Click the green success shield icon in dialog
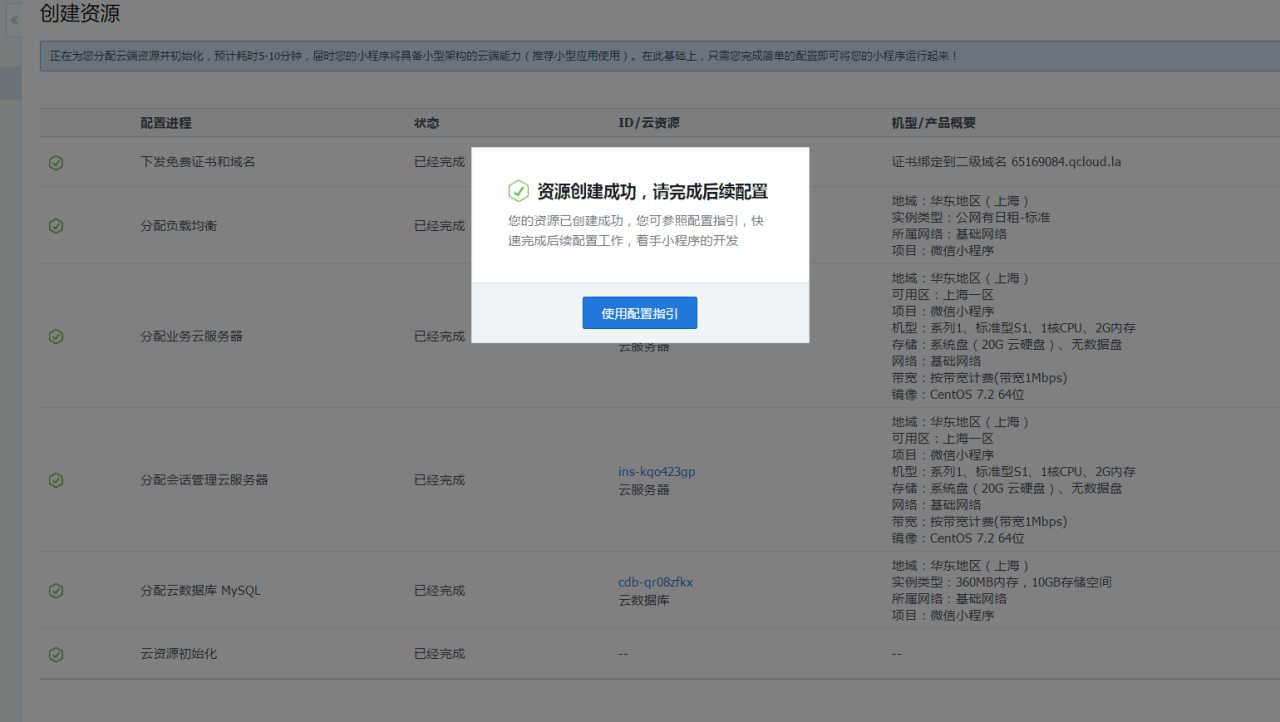The height and width of the screenshot is (722, 1280). tap(518, 191)
